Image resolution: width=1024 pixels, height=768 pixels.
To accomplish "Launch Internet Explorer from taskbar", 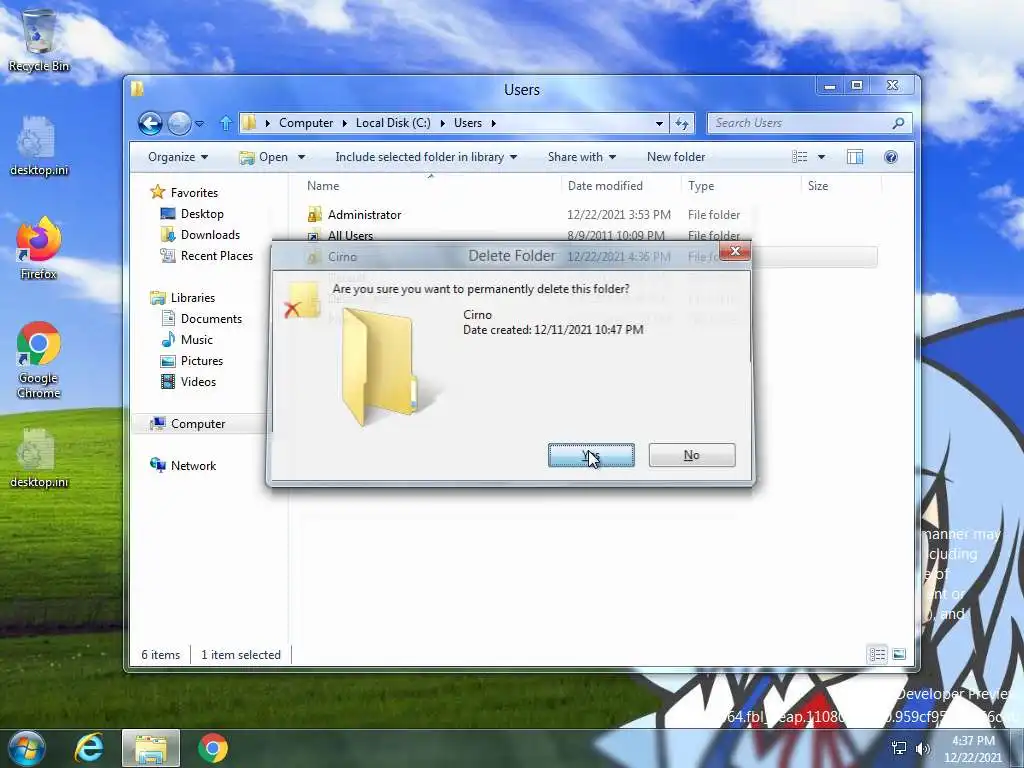I will (x=89, y=748).
